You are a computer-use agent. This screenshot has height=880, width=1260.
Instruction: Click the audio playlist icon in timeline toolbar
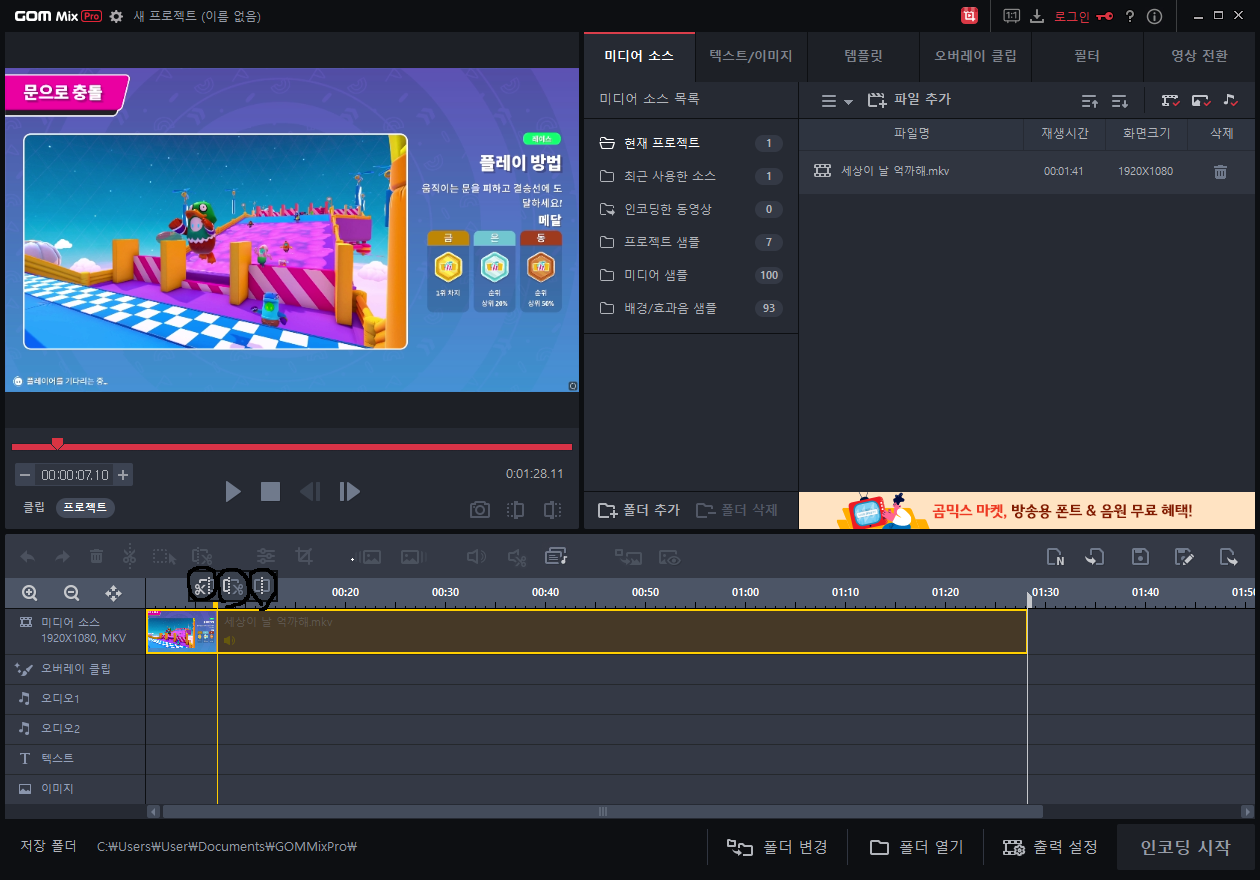pyautogui.click(x=556, y=556)
